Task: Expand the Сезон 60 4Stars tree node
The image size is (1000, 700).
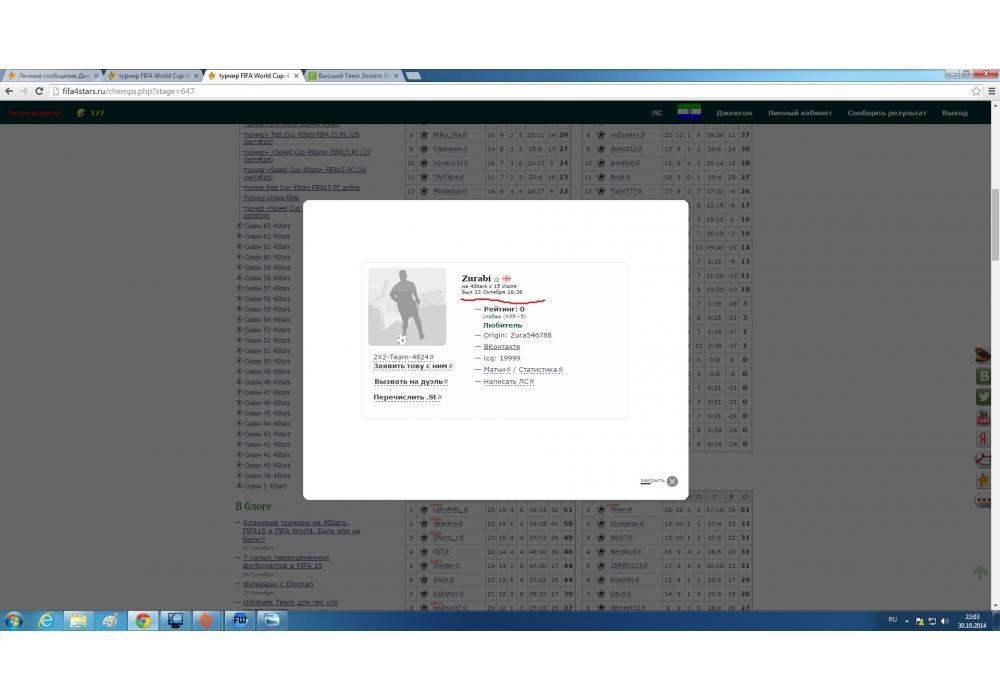Action: point(239,257)
